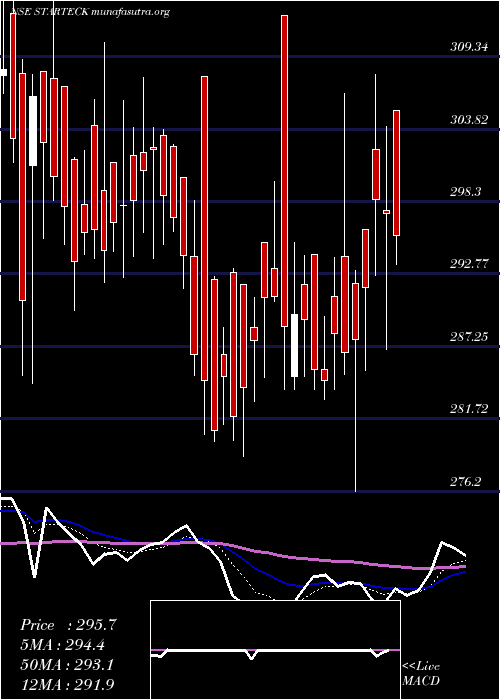Click inside the MACD indicator box

tap(275, 650)
